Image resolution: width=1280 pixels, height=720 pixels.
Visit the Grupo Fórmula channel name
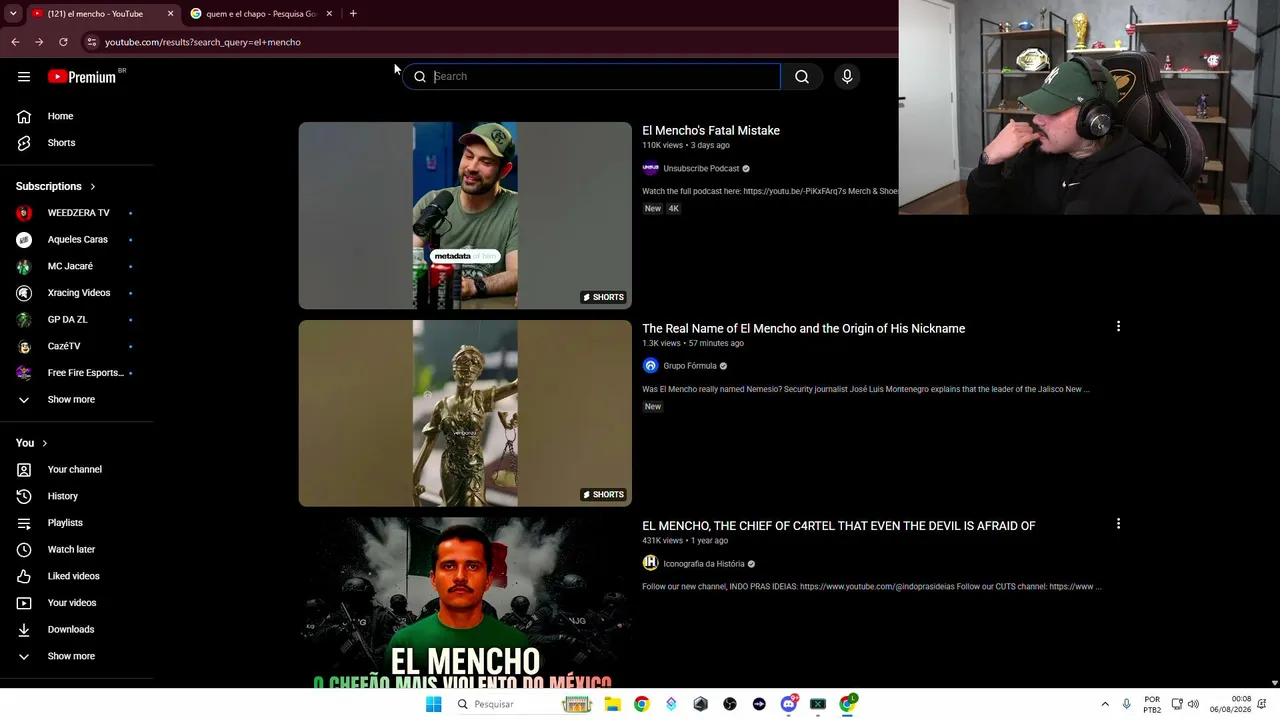(690, 366)
